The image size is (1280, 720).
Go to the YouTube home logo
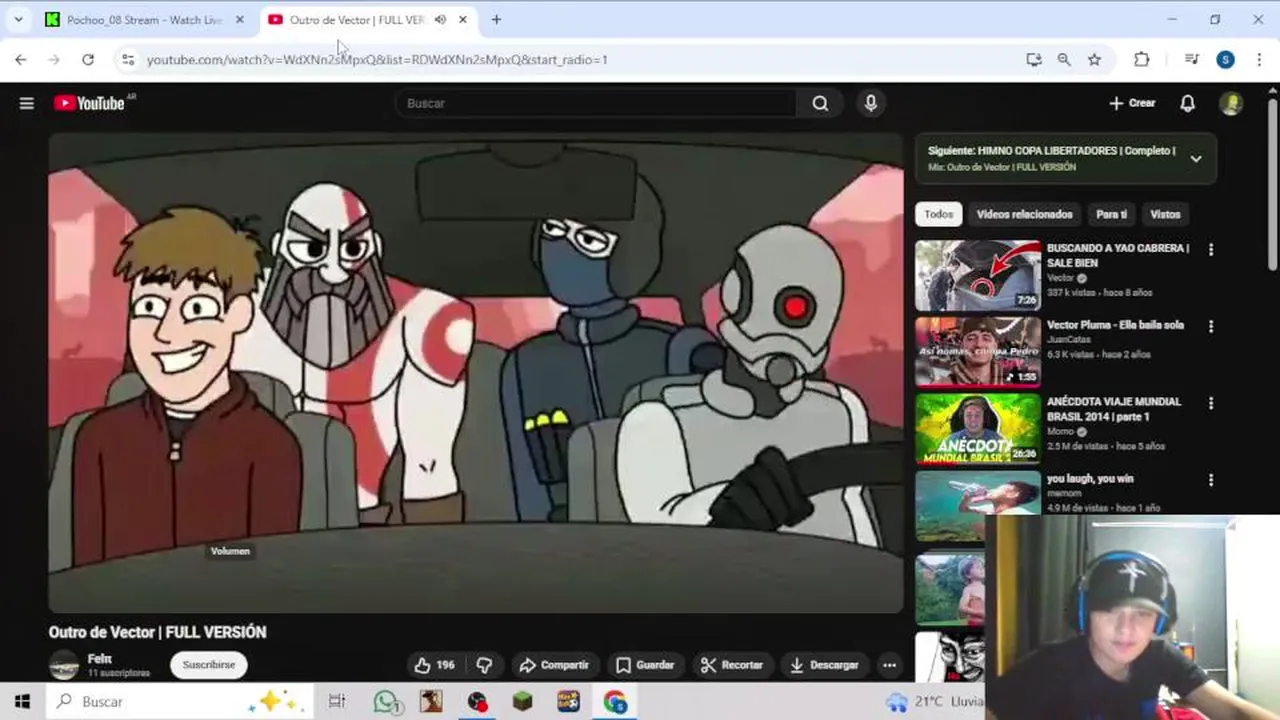tap(90, 103)
